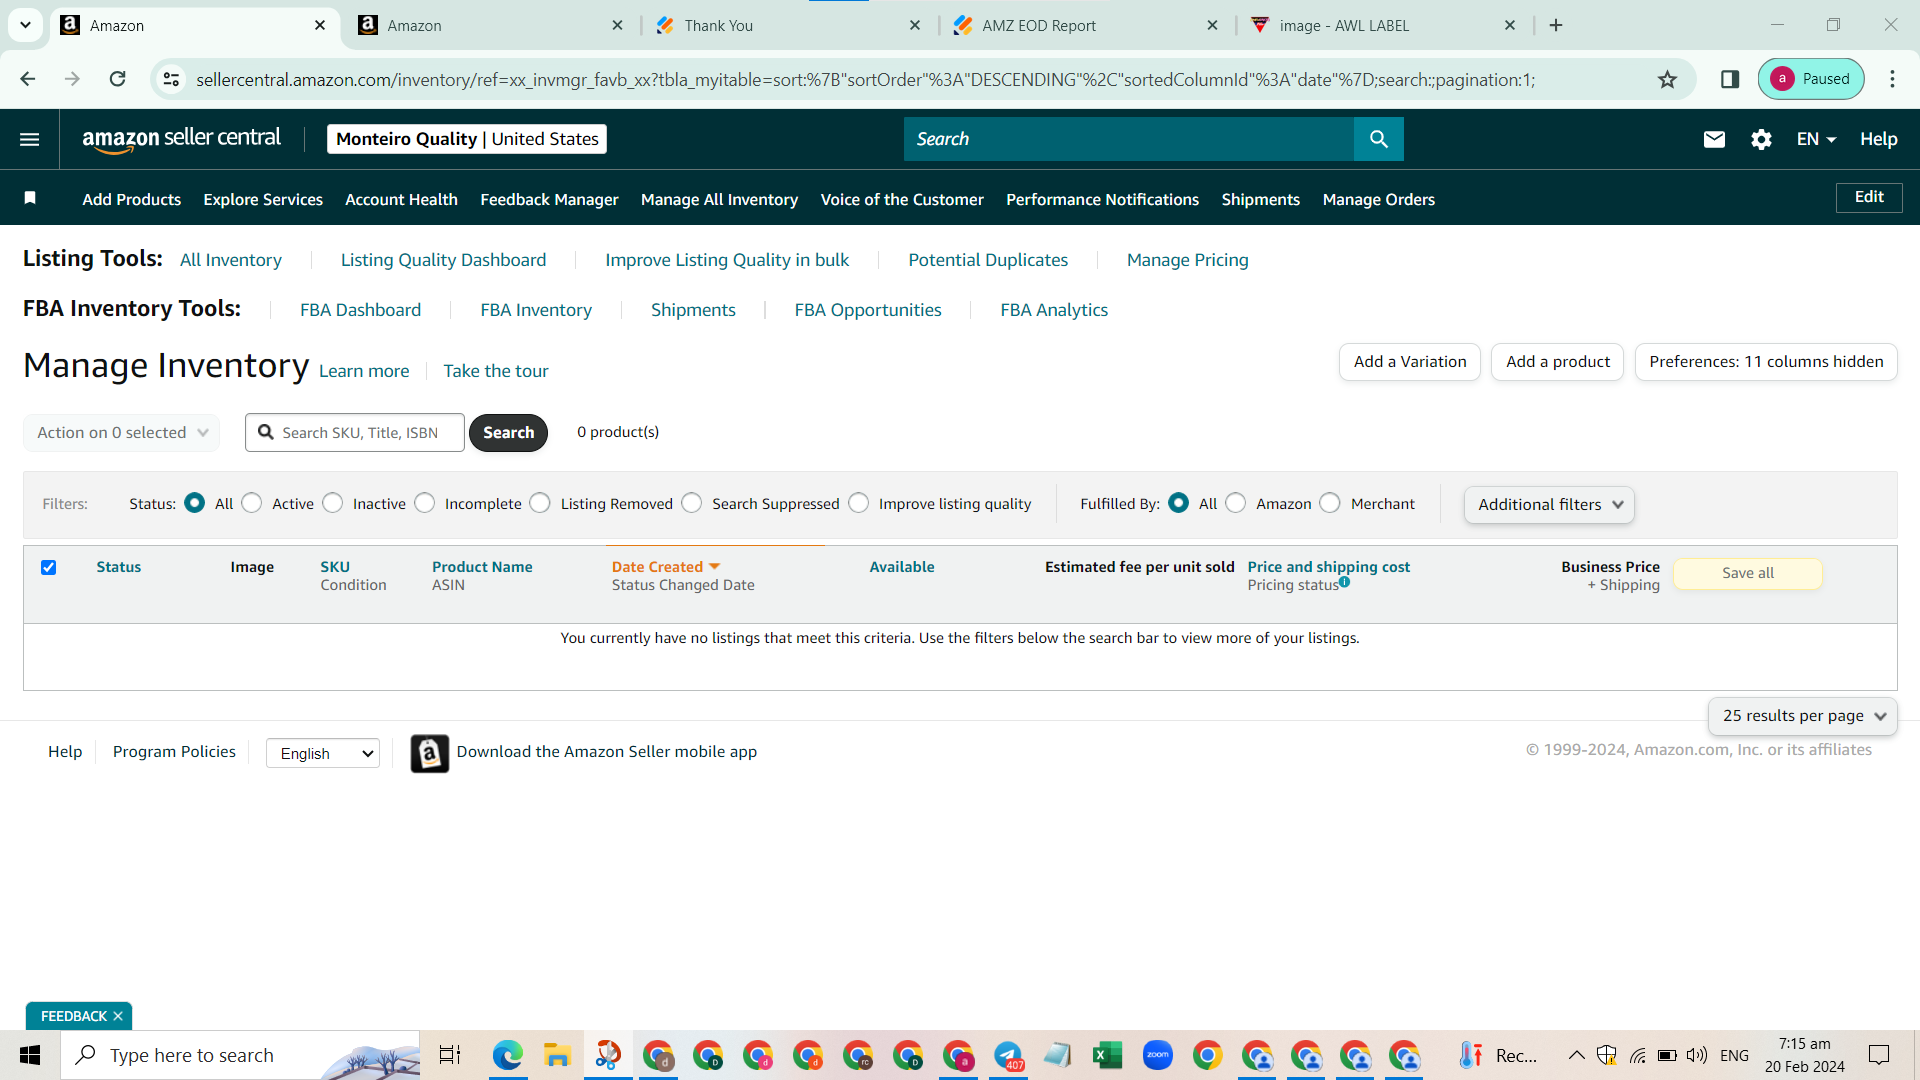Open the EN language dropdown in header
The height and width of the screenshot is (1080, 1920).
[1816, 139]
